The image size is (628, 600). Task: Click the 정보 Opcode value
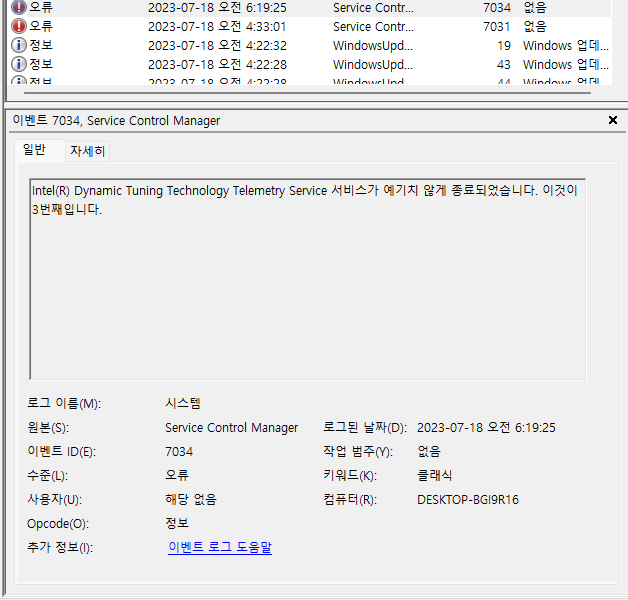pyautogui.click(x=177, y=523)
